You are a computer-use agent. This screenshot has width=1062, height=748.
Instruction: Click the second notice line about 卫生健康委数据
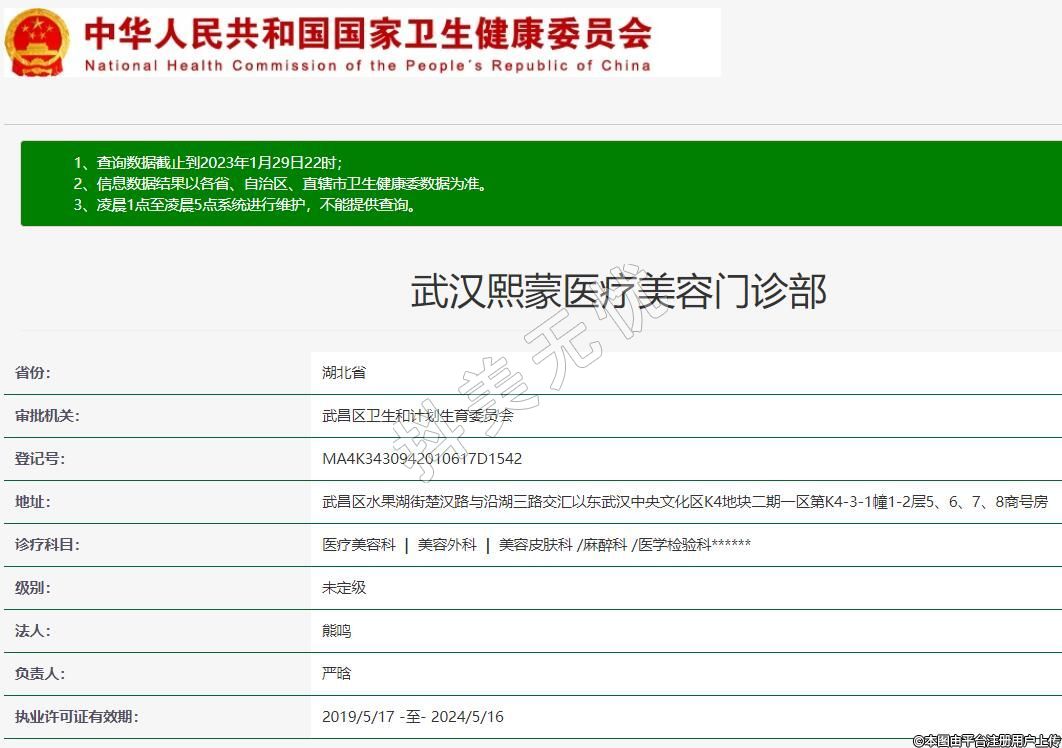tap(280, 184)
